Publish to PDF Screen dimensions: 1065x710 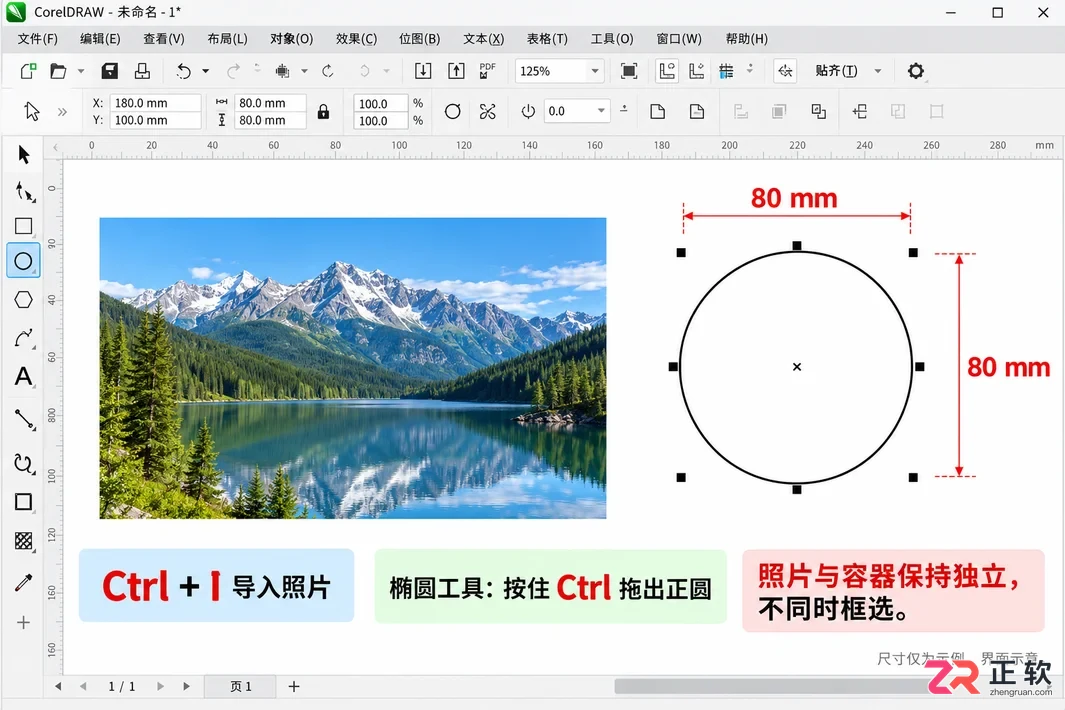pyautogui.click(x=487, y=71)
